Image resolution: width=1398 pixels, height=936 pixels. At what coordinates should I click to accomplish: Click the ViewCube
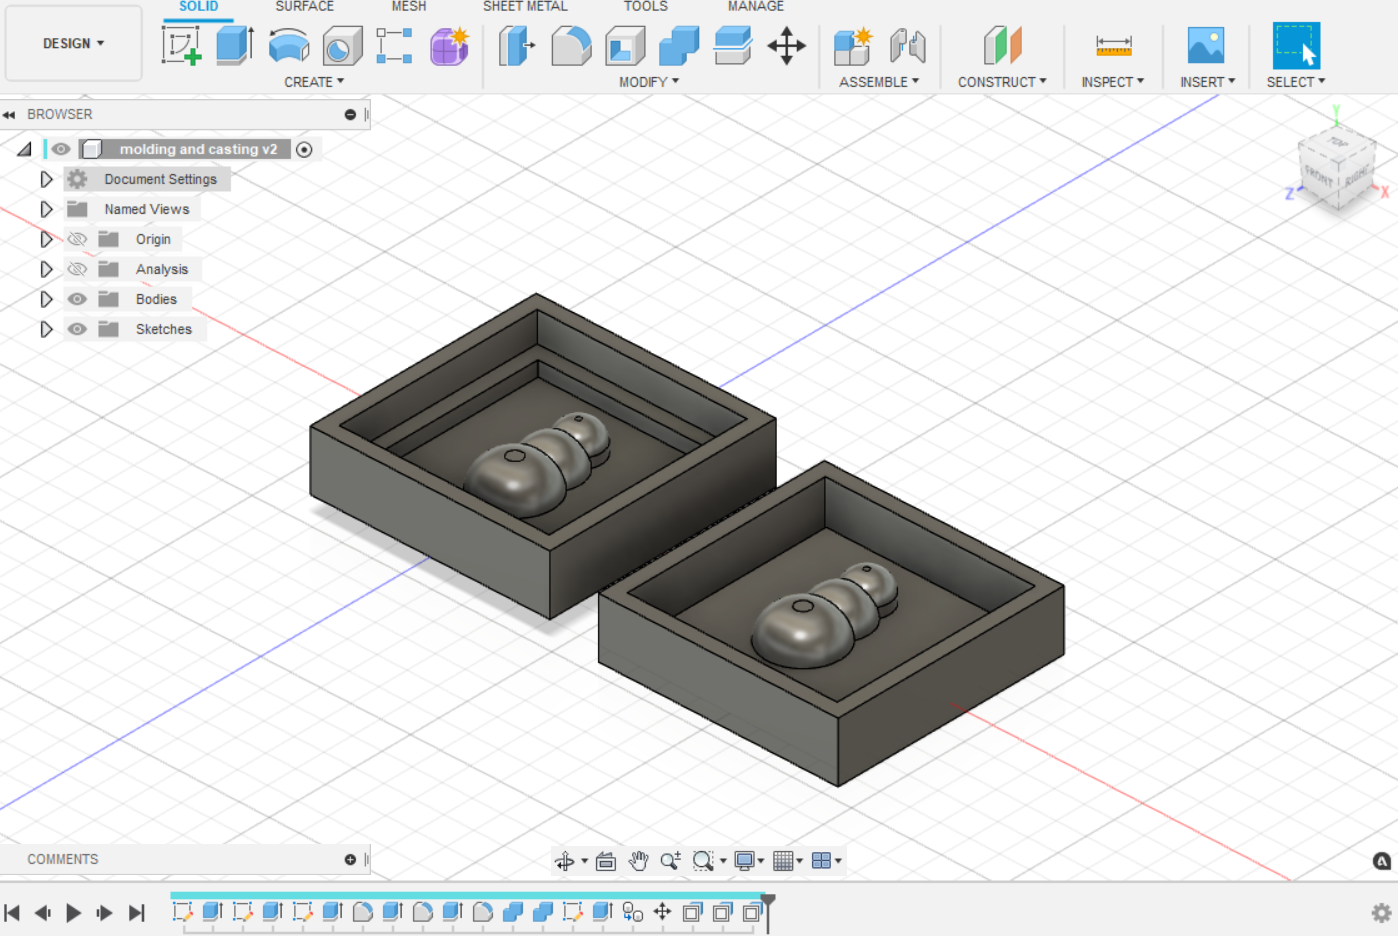(x=1336, y=167)
